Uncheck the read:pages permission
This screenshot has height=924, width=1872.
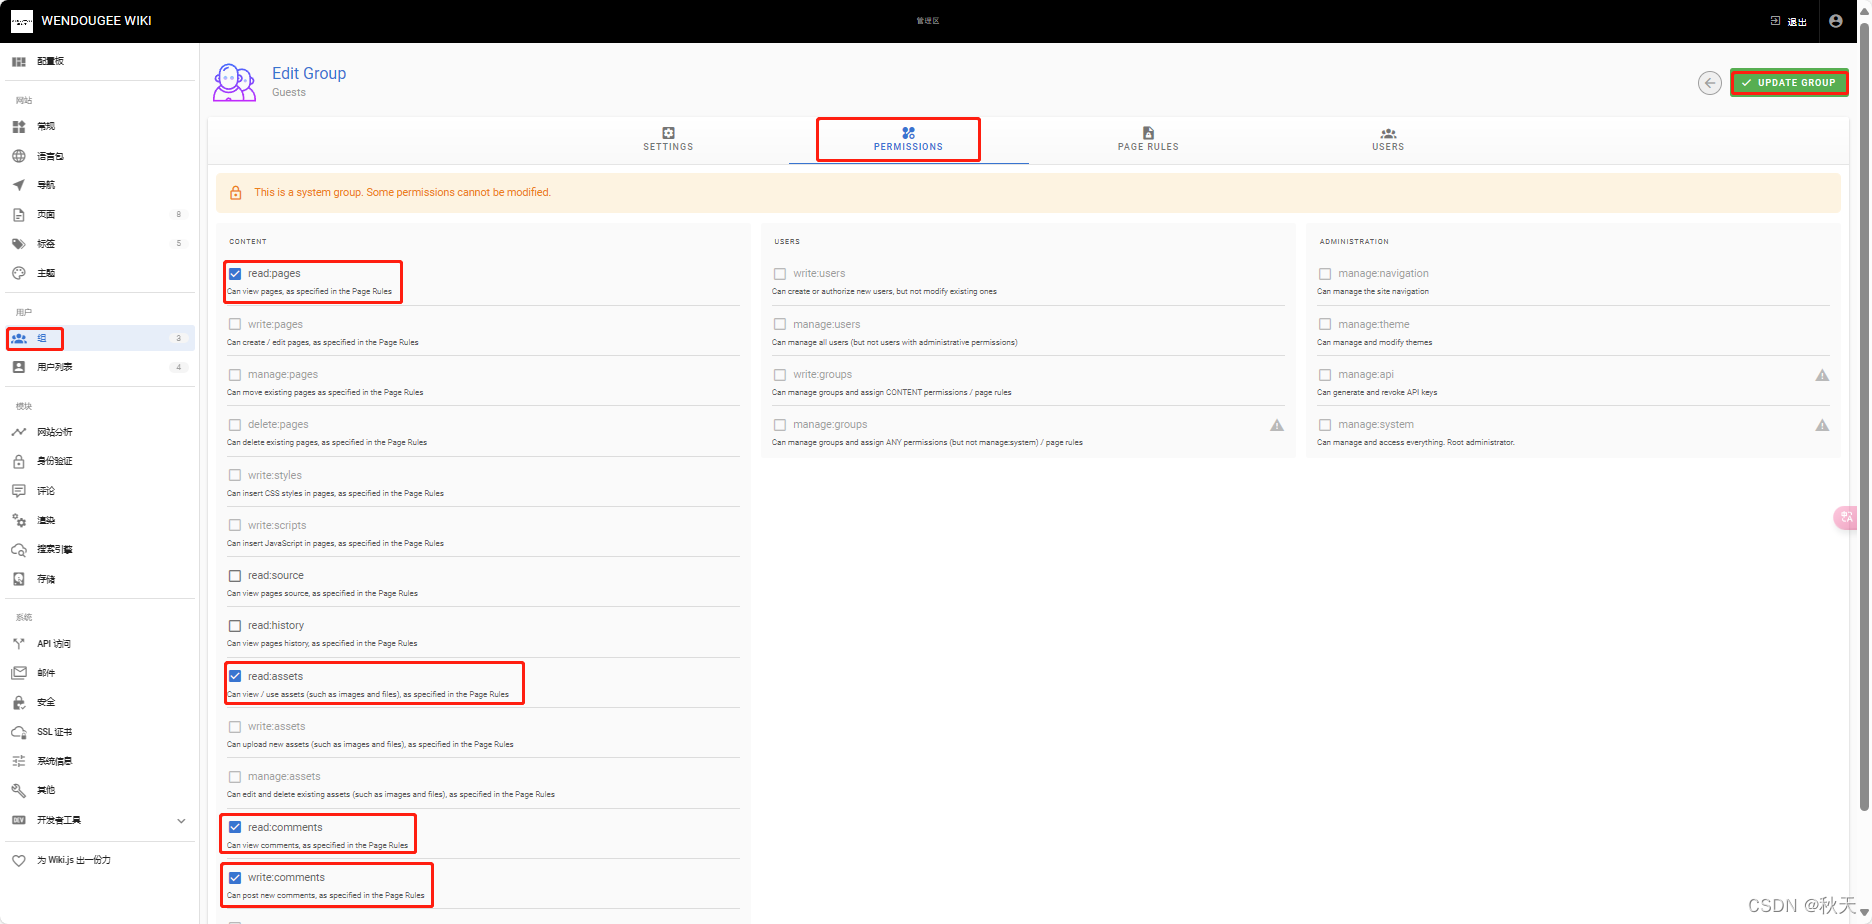235,273
